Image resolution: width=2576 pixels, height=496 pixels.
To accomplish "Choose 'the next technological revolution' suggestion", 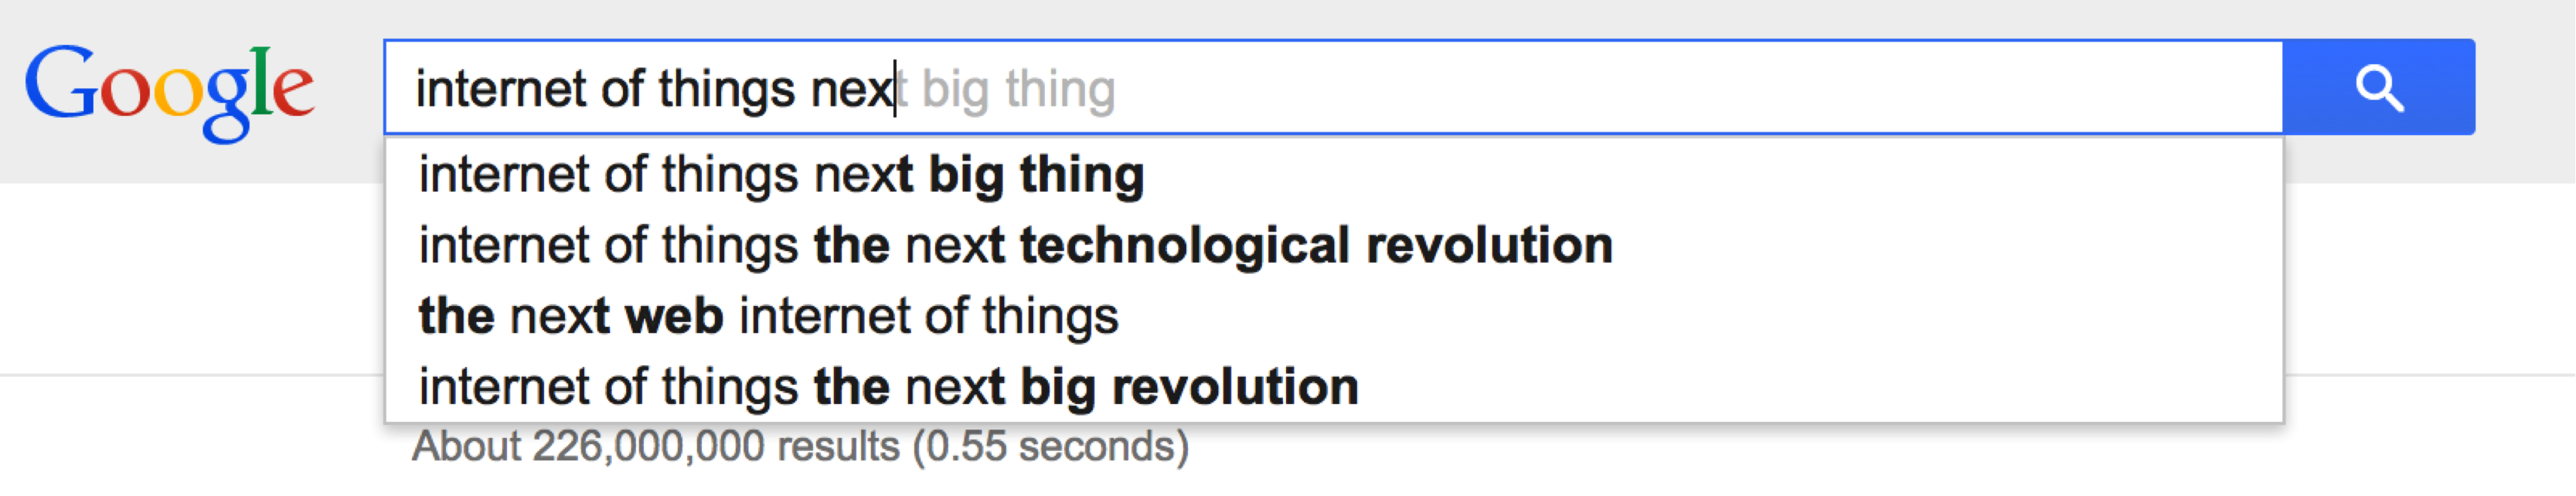I will 1334,245.
